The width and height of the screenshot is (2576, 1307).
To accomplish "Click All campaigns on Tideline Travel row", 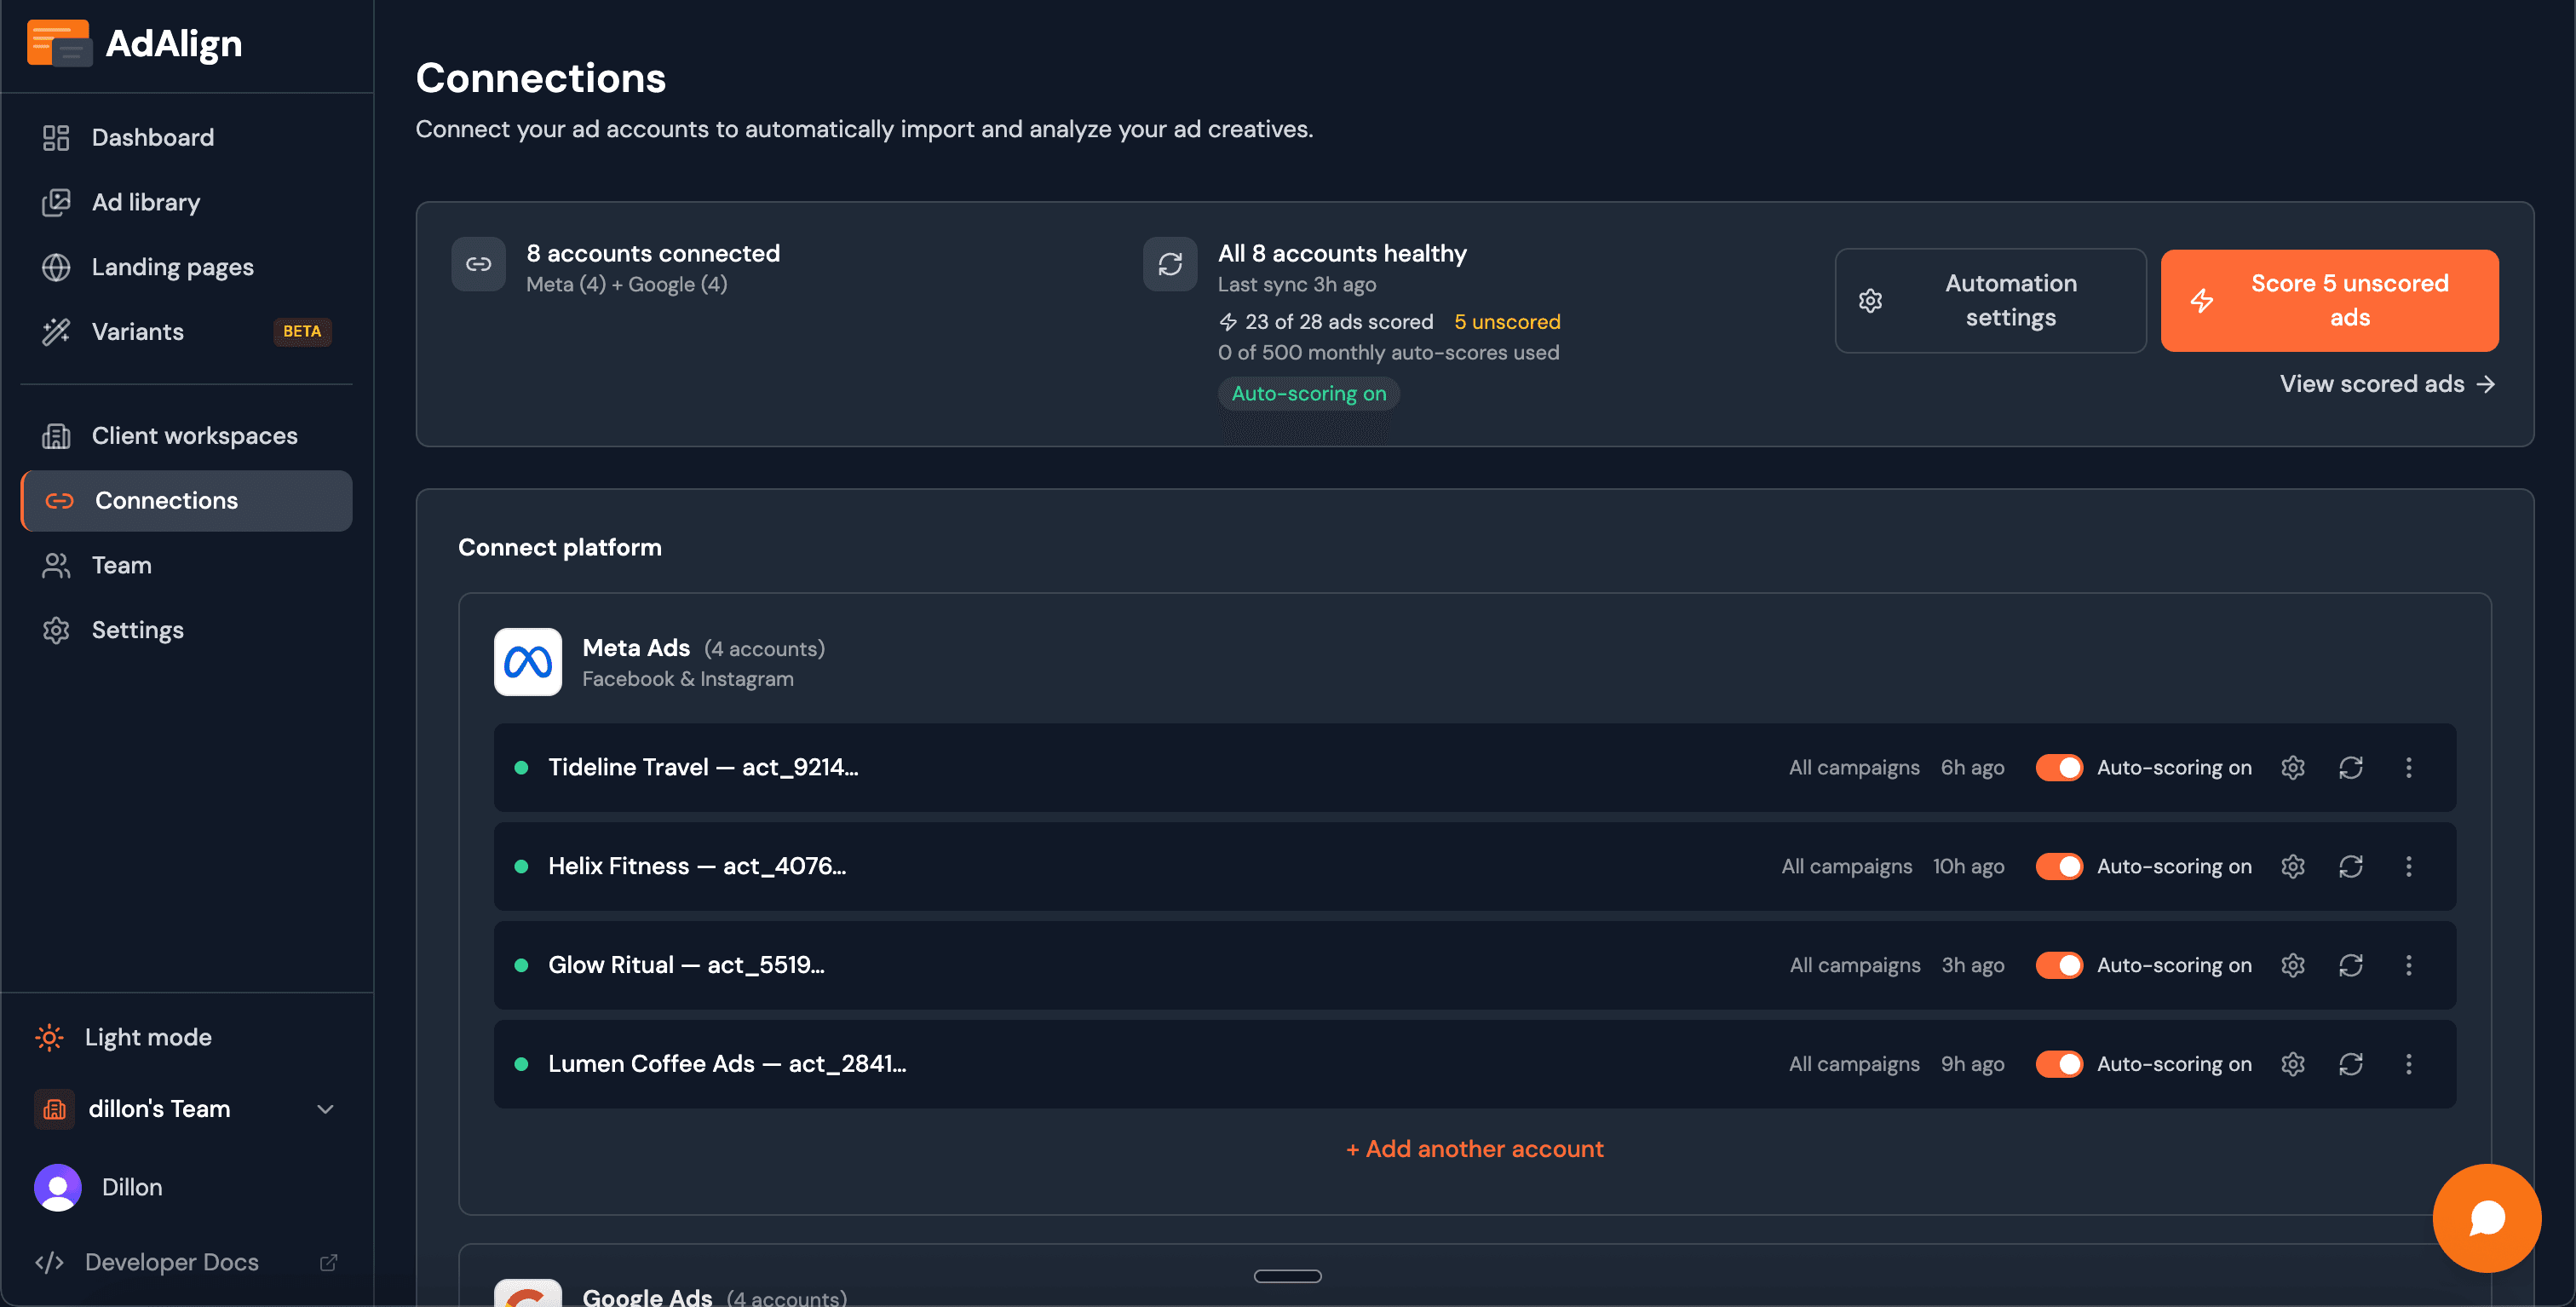I will [x=1854, y=767].
